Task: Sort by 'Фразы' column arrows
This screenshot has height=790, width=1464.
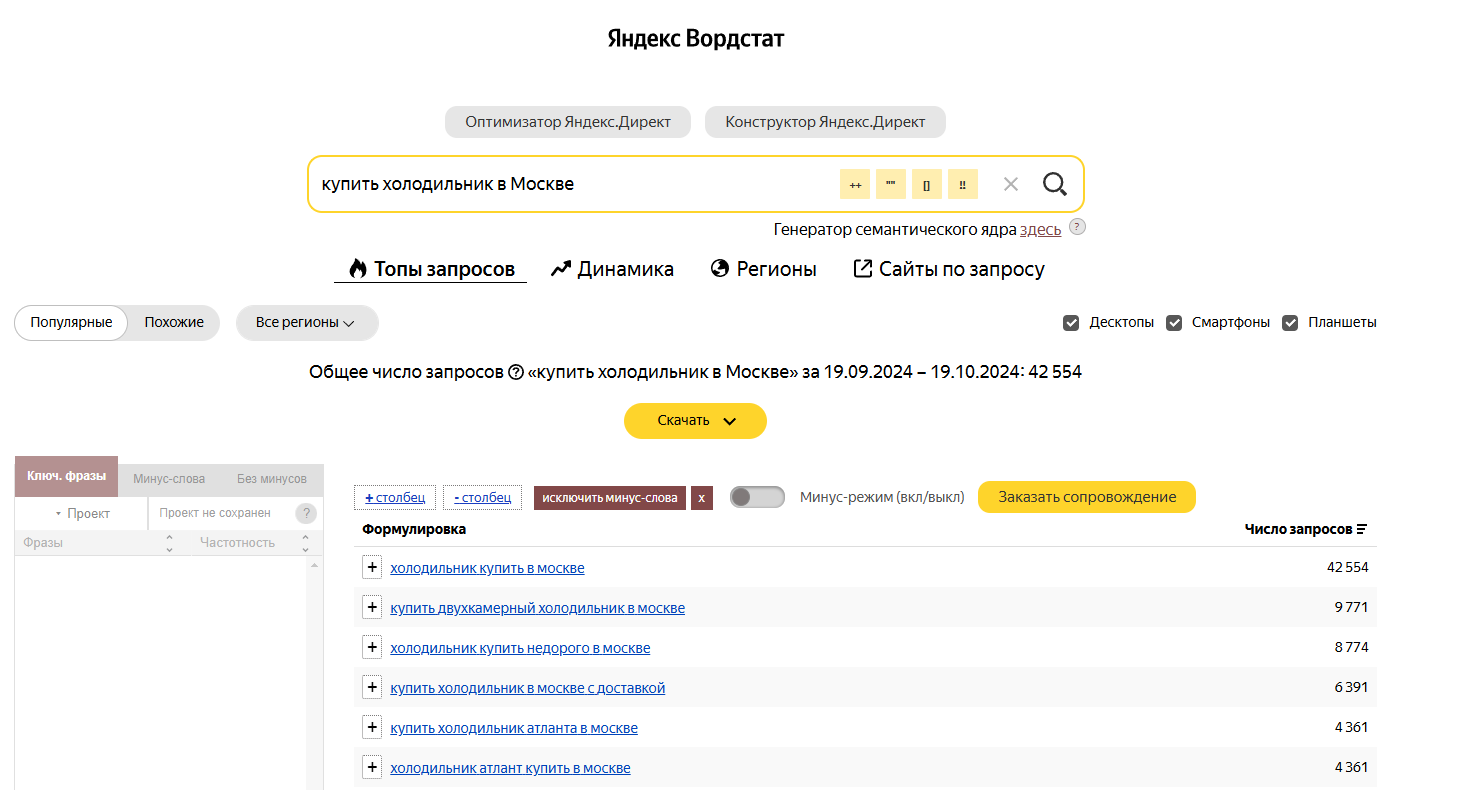Action: coord(169,543)
